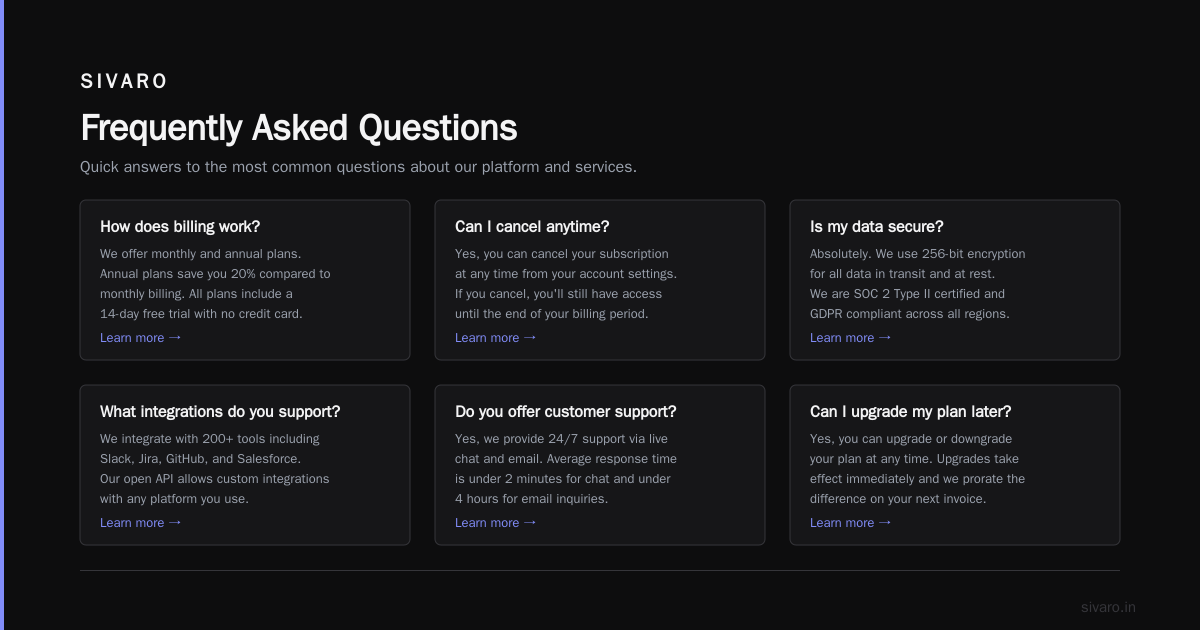Click the sivaro.in footer text

pos(1108,607)
